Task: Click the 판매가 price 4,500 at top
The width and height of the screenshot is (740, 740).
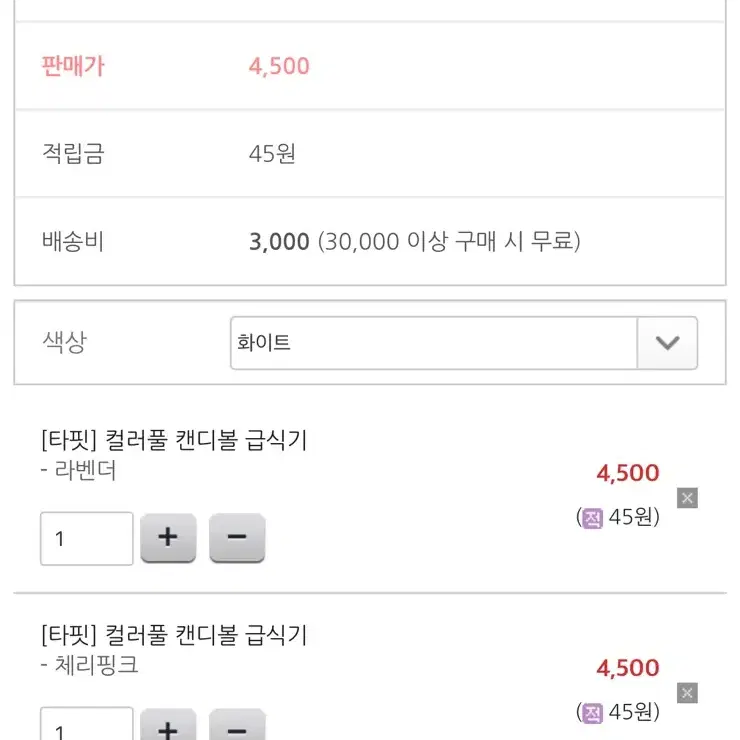Action: (279, 66)
